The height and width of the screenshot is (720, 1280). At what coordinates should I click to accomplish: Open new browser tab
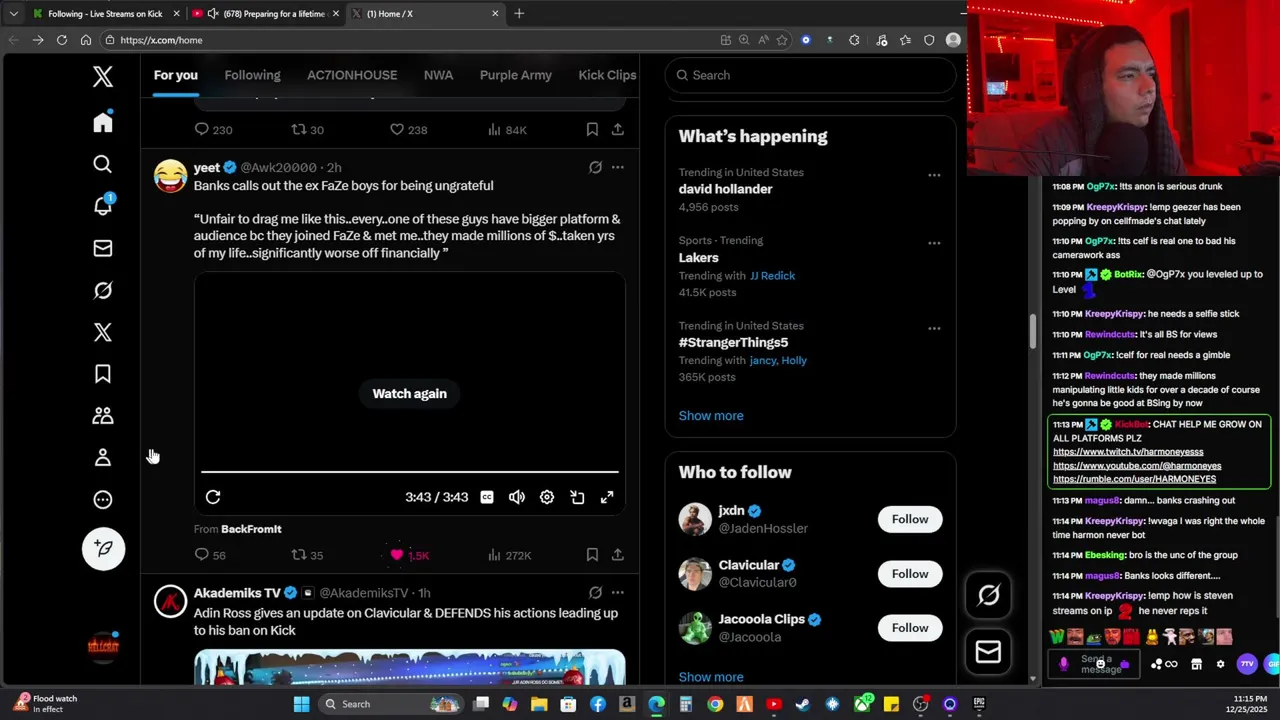coord(519,13)
